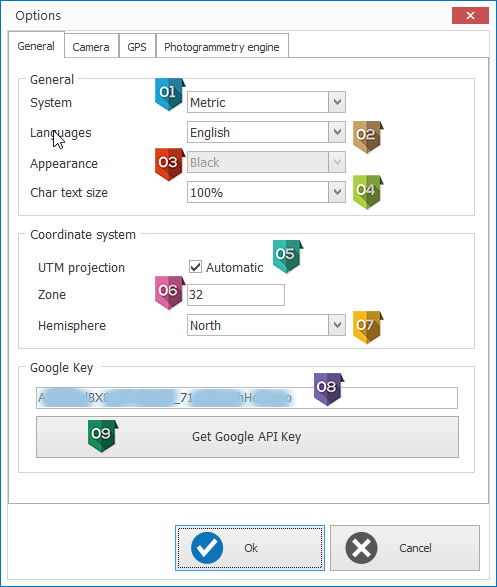This screenshot has height=587, width=497.
Task: Open the Char text size dropdown
Action: [x=266, y=192]
